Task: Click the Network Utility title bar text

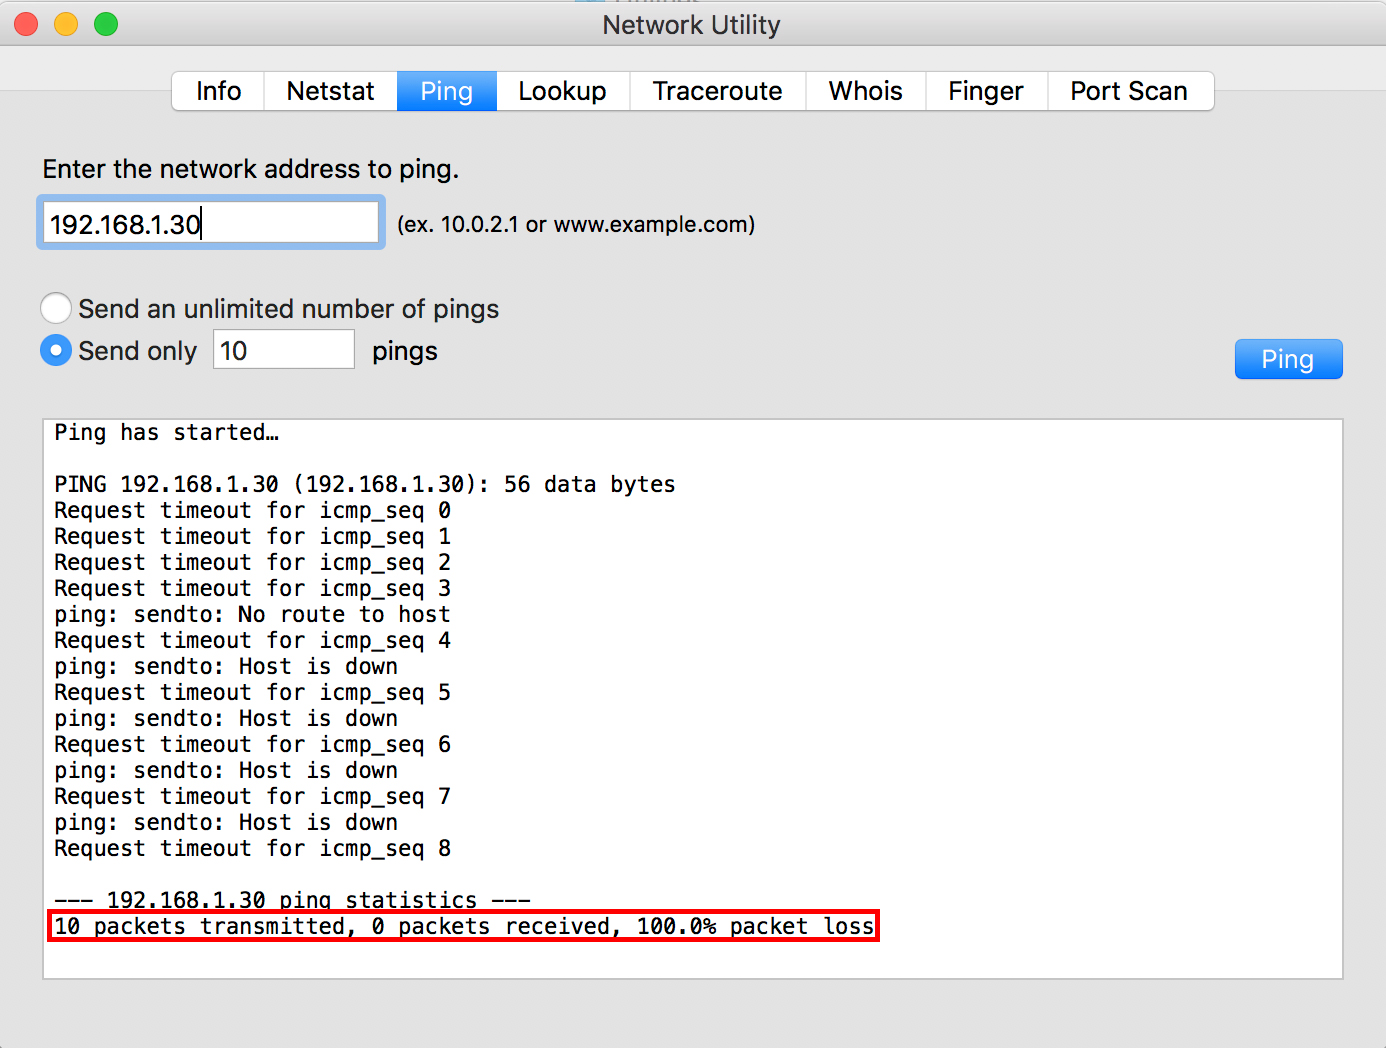Action: point(691,25)
